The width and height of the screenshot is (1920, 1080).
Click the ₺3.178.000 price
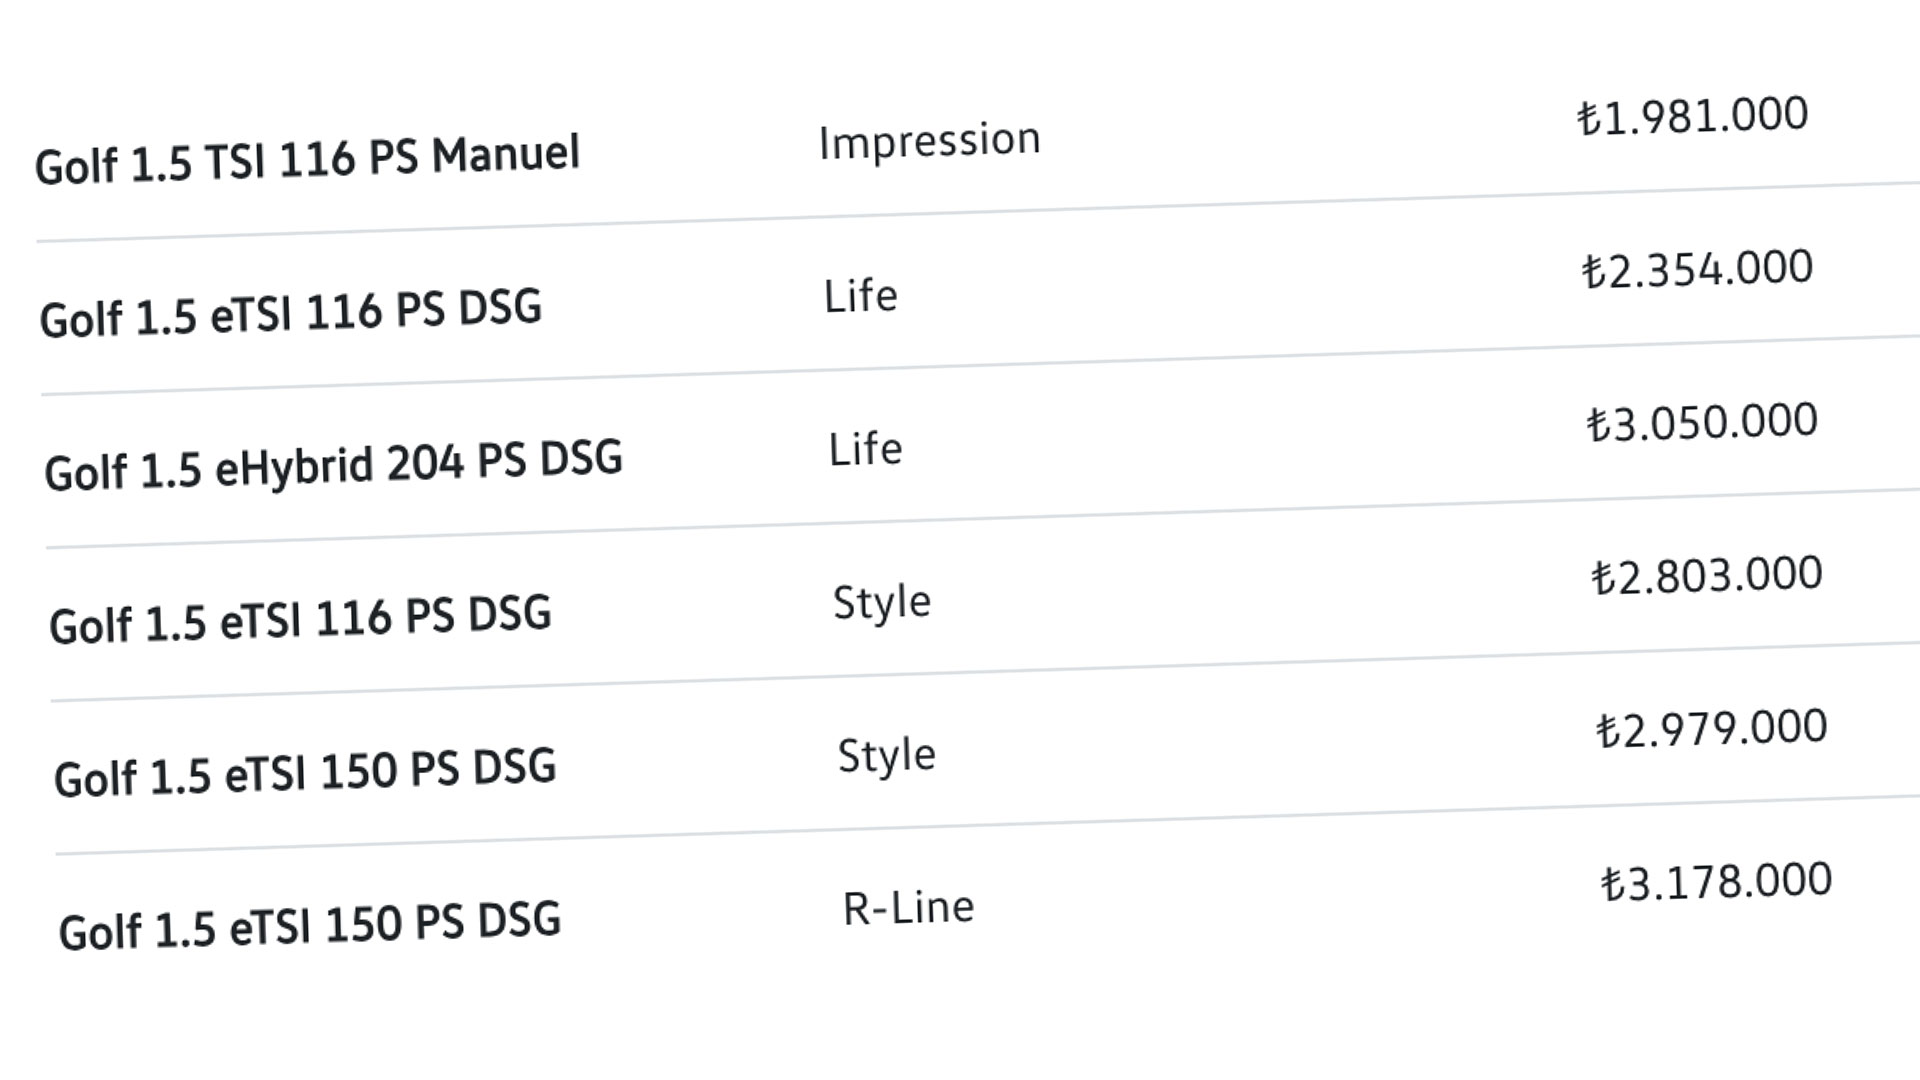(x=1717, y=882)
